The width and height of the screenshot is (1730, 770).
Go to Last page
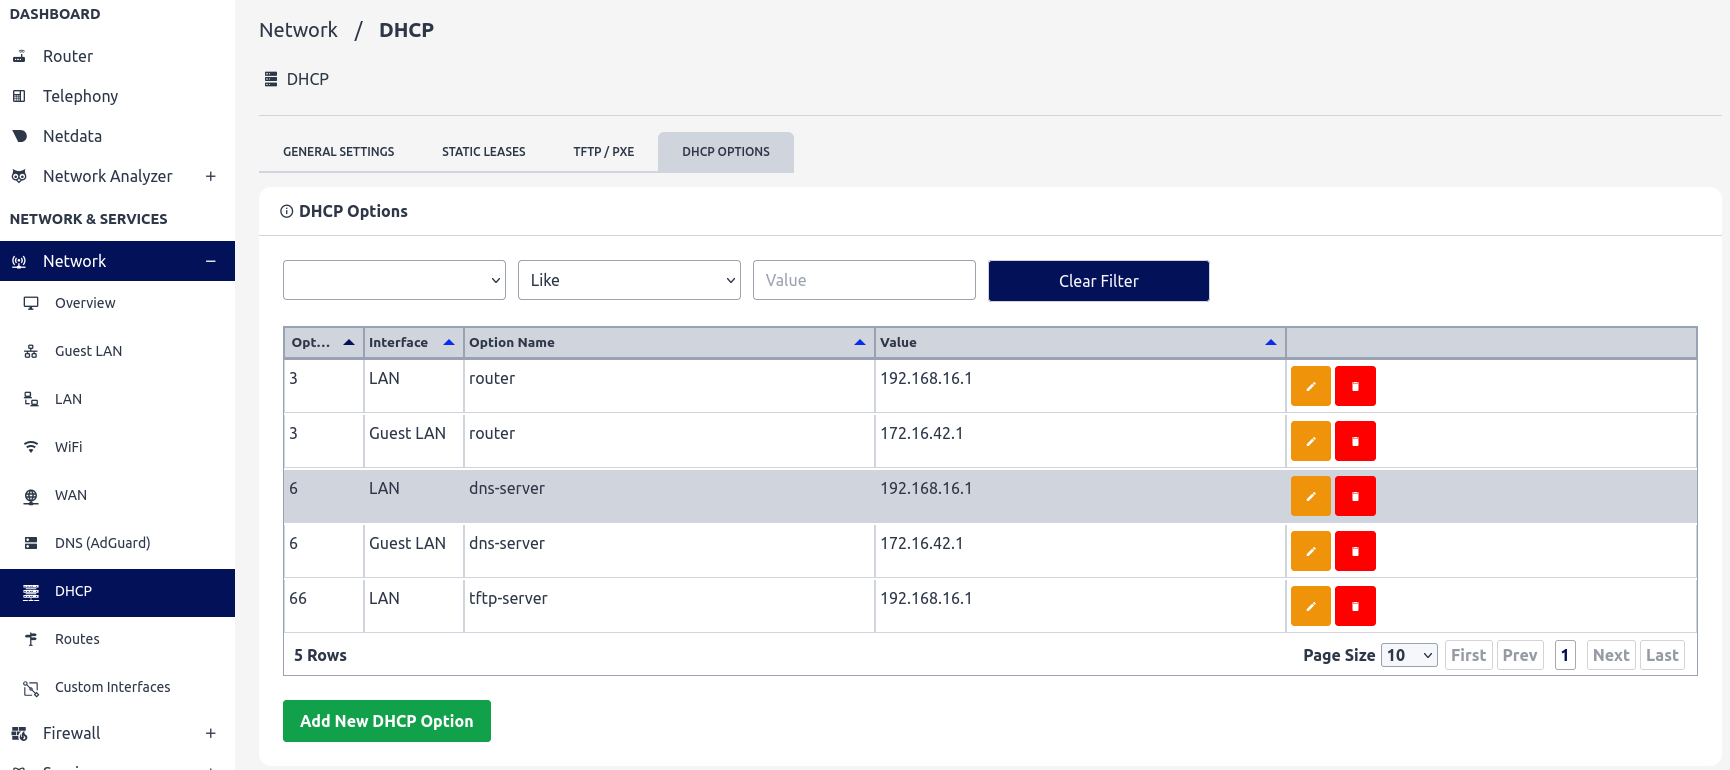point(1662,655)
